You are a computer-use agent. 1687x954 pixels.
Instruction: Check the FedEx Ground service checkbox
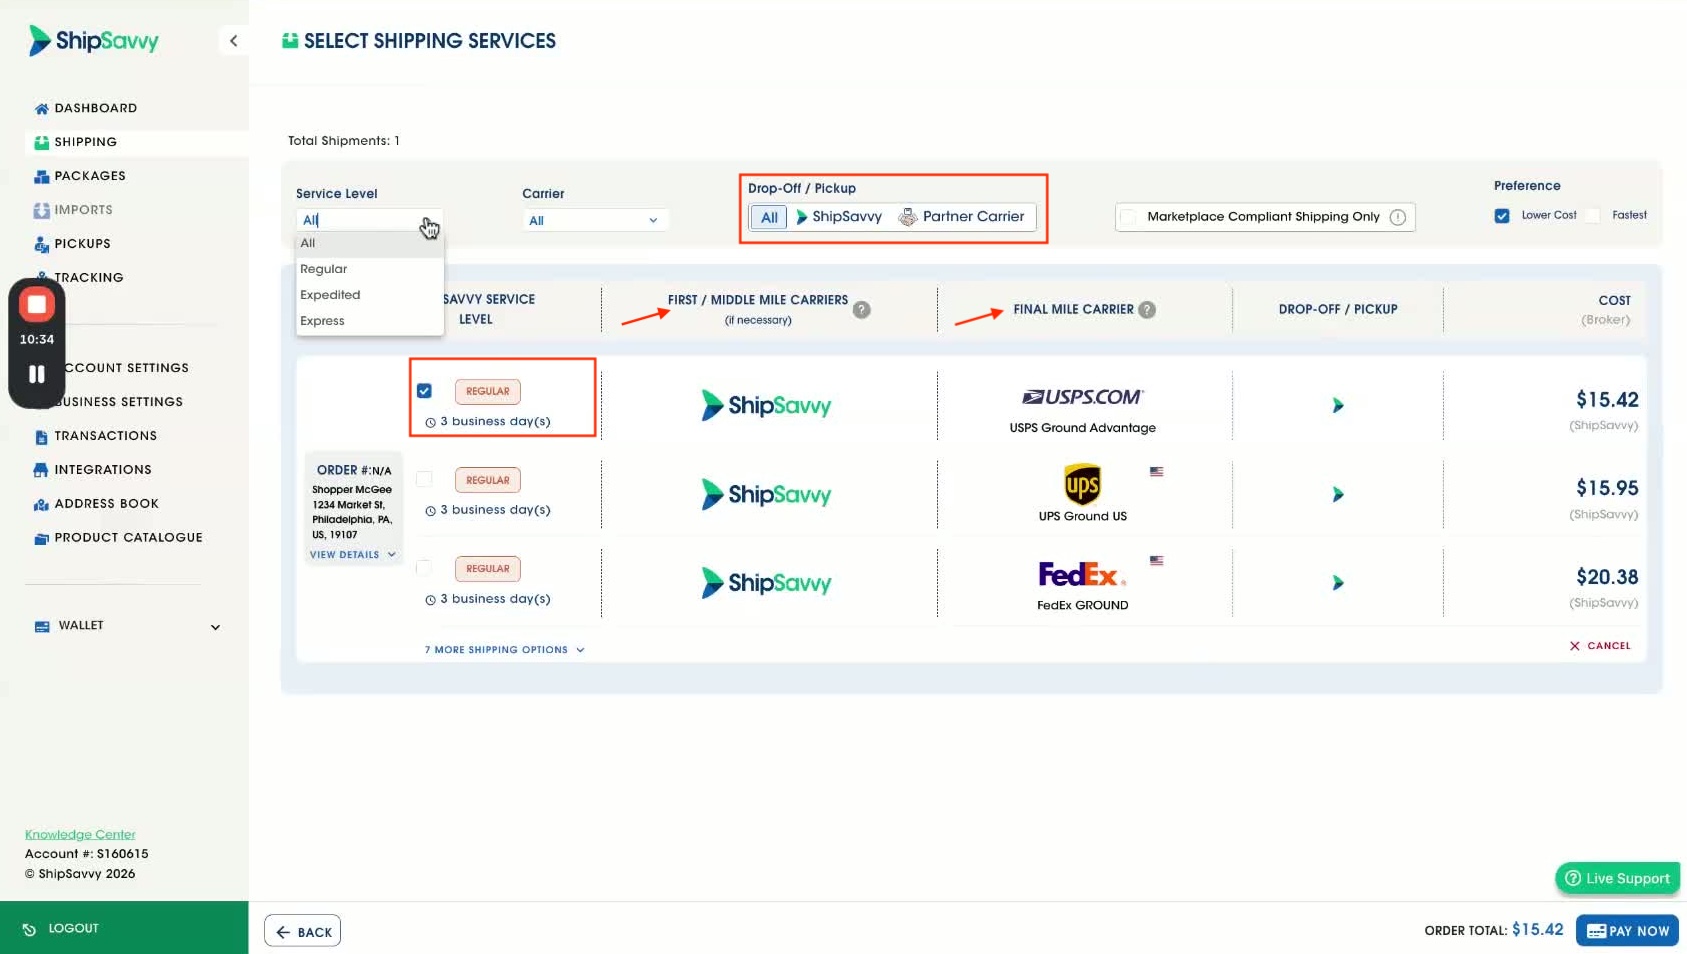click(424, 568)
